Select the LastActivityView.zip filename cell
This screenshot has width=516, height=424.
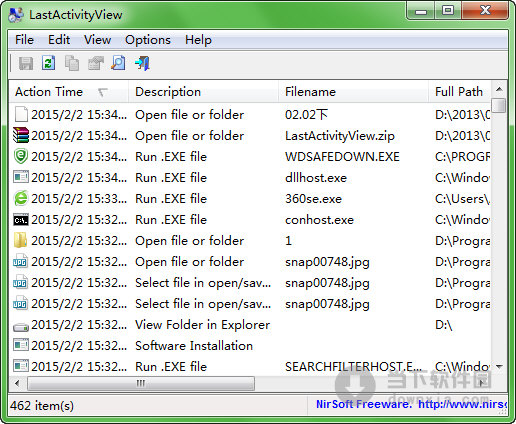(340, 136)
